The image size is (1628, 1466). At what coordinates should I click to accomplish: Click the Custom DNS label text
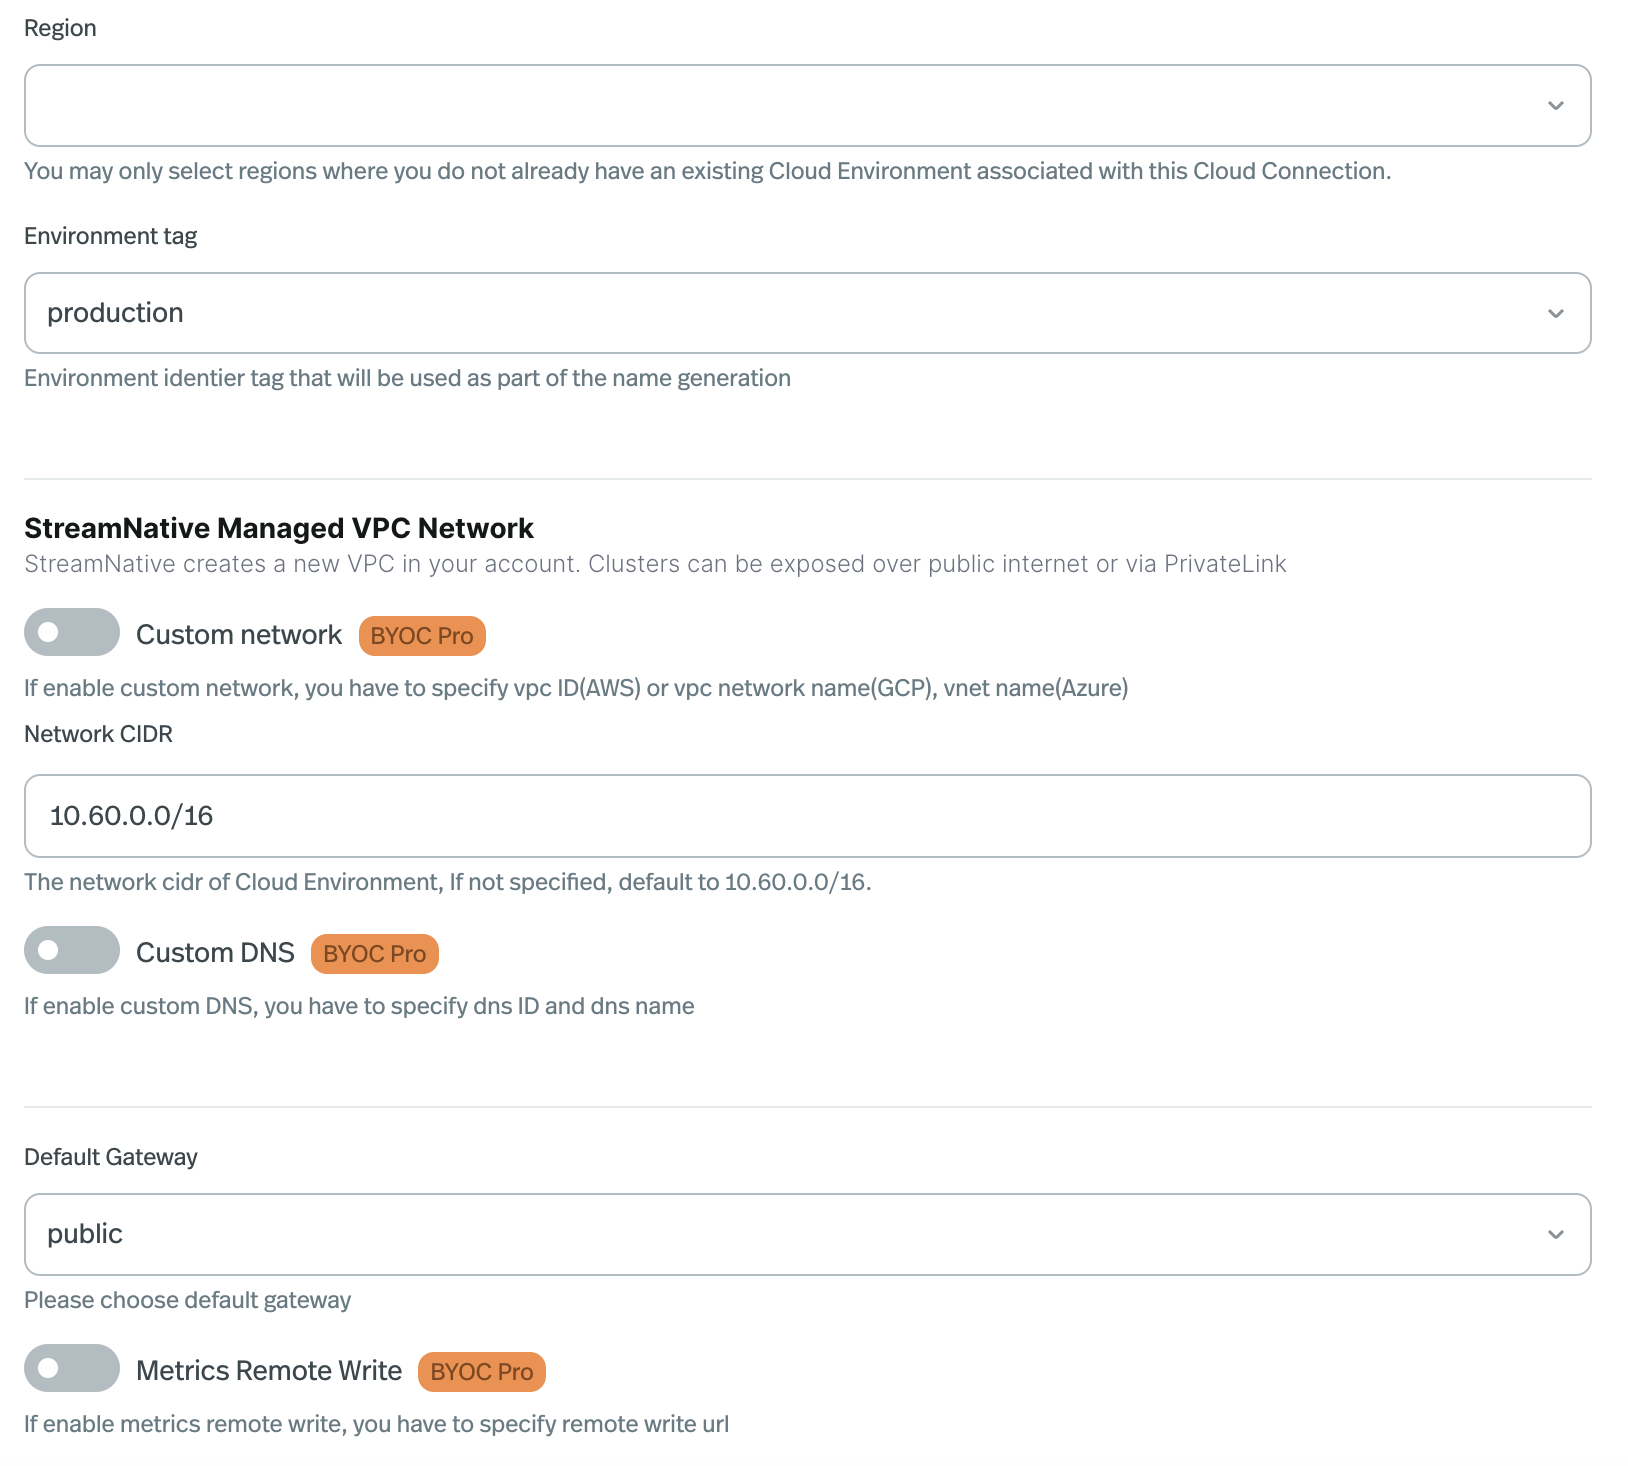point(214,951)
